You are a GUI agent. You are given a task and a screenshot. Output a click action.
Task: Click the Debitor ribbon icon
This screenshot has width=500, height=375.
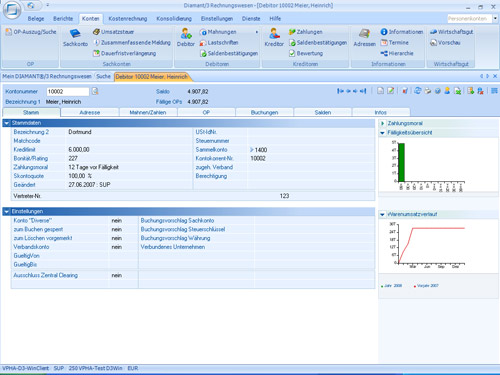click(x=186, y=37)
